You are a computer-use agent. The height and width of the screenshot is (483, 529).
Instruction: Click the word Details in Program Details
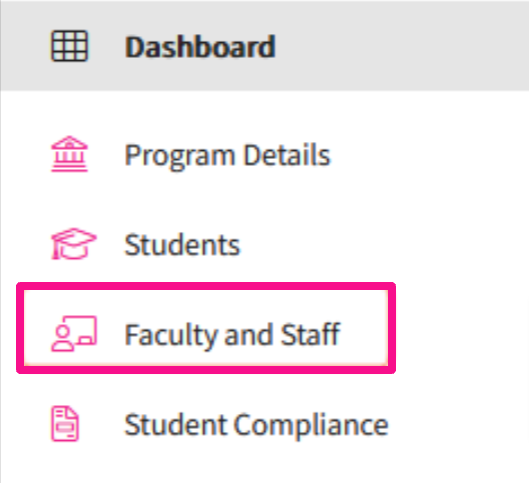pos(287,154)
